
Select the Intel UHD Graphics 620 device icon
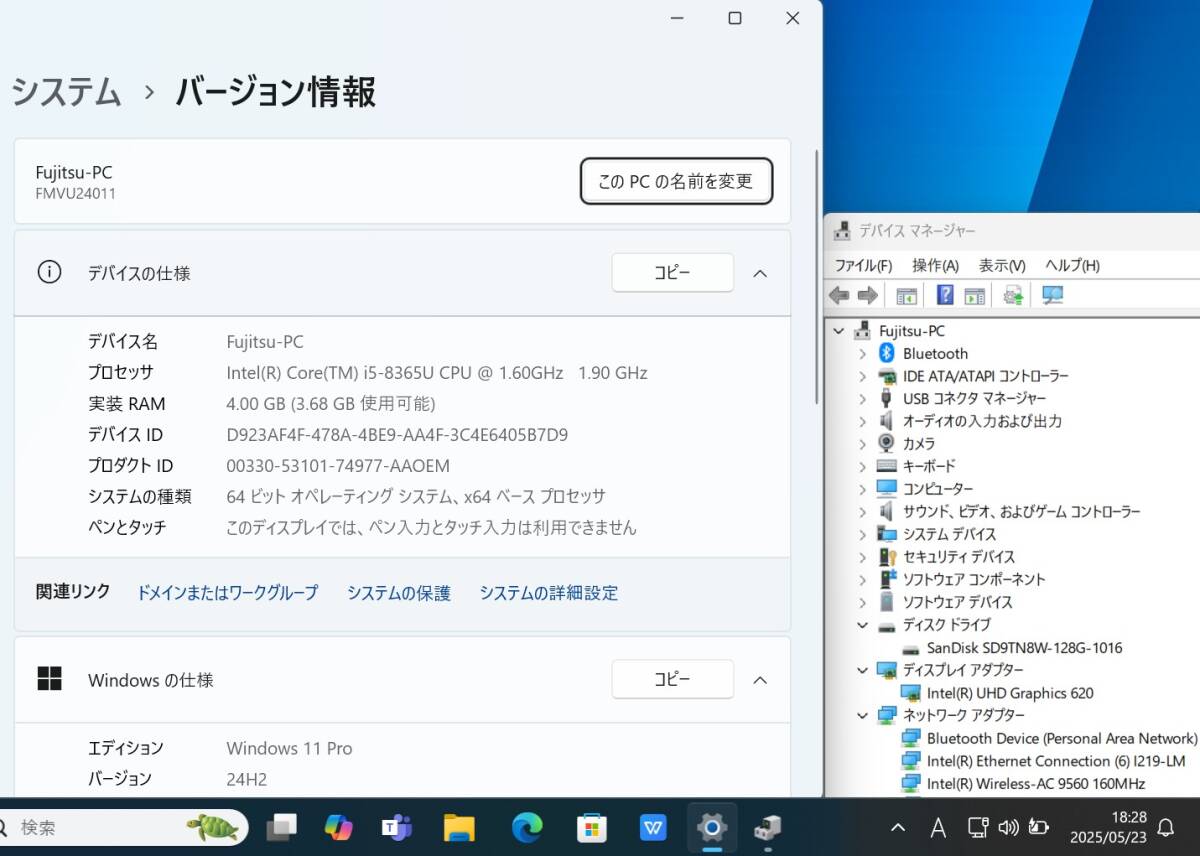click(x=910, y=693)
